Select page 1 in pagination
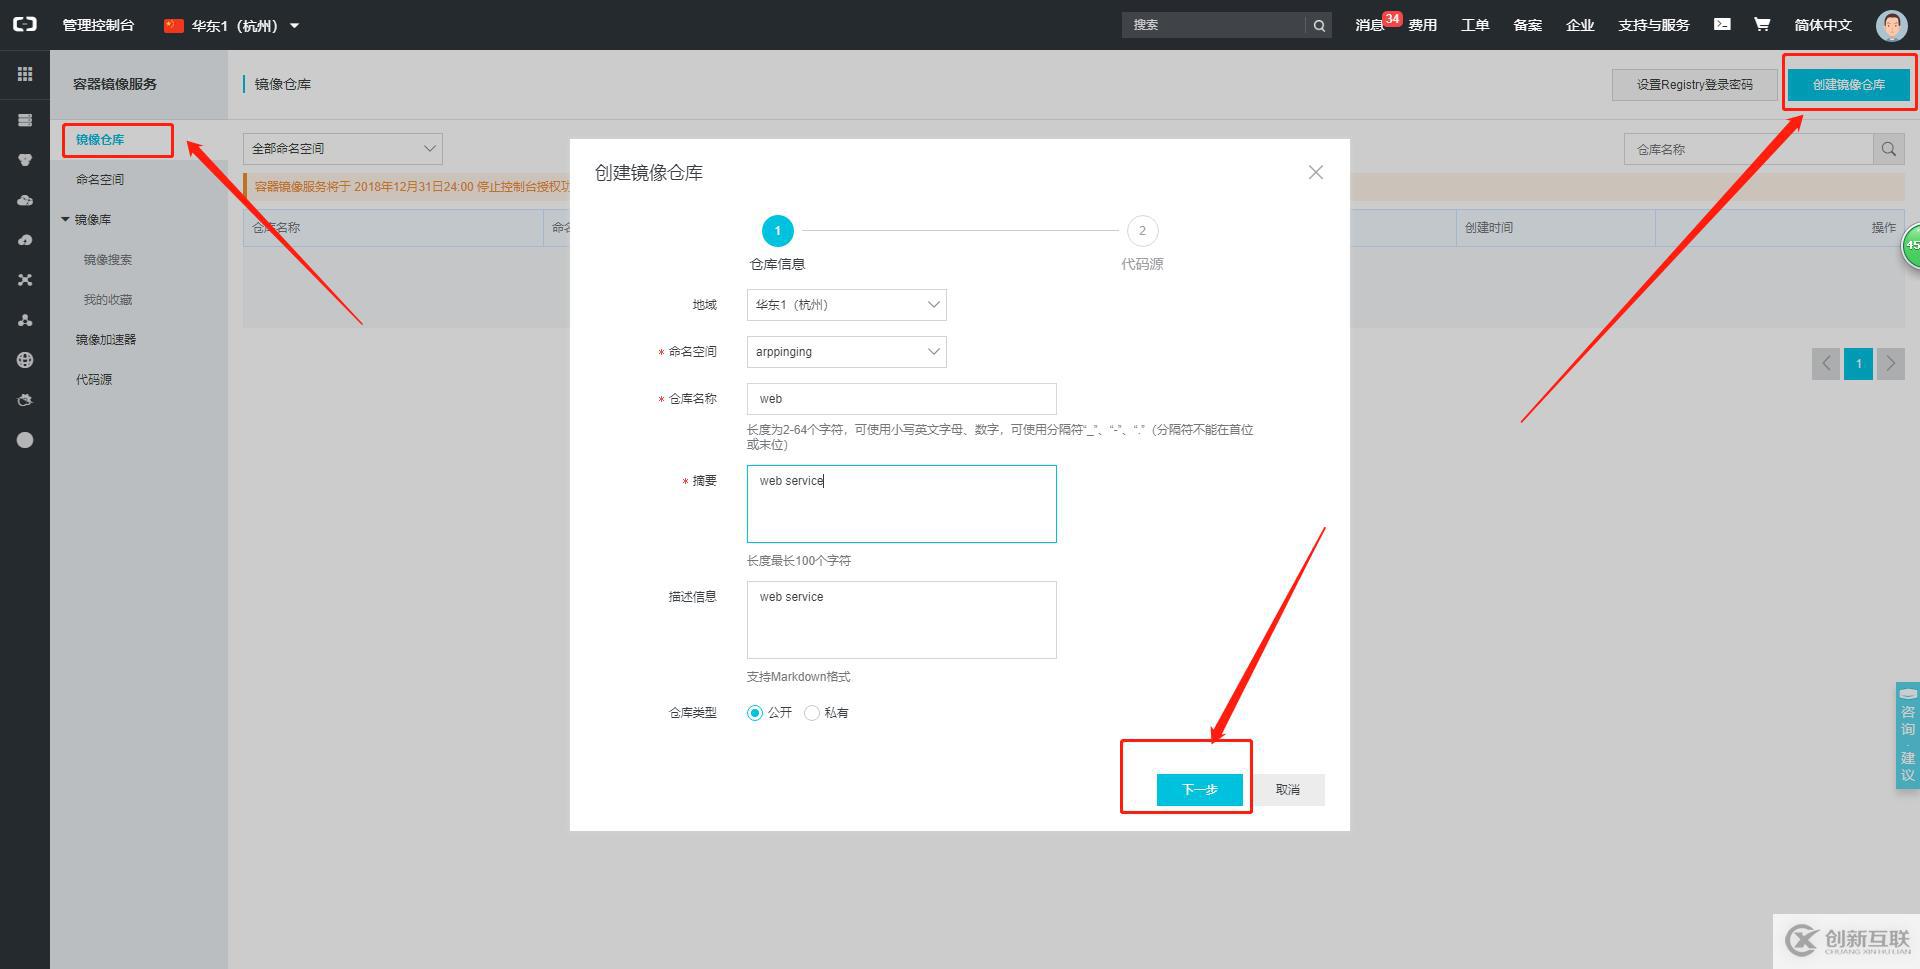 [x=1858, y=364]
